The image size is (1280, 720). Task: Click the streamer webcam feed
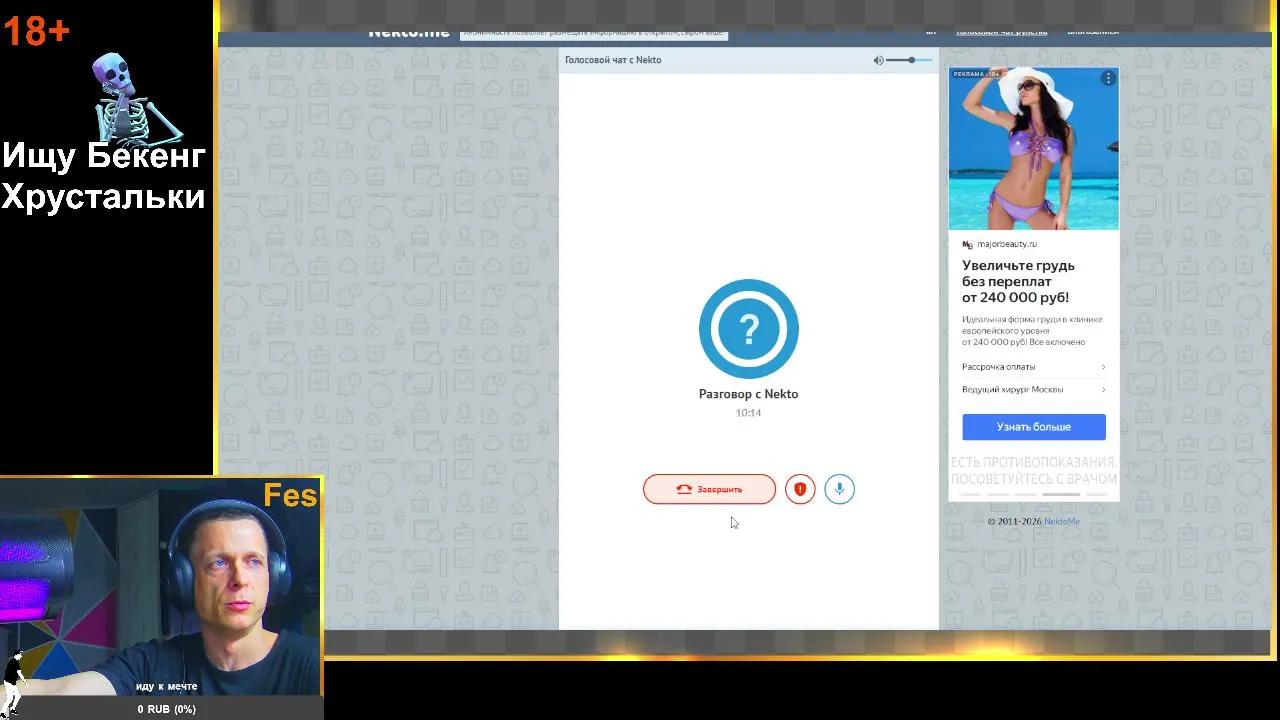[x=160, y=585]
